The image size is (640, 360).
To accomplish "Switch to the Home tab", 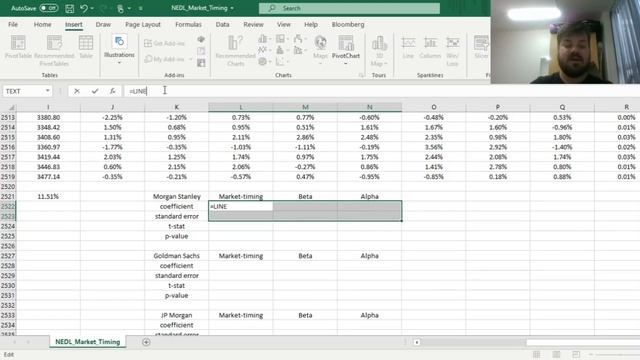I will pyautogui.click(x=42, y=24).
